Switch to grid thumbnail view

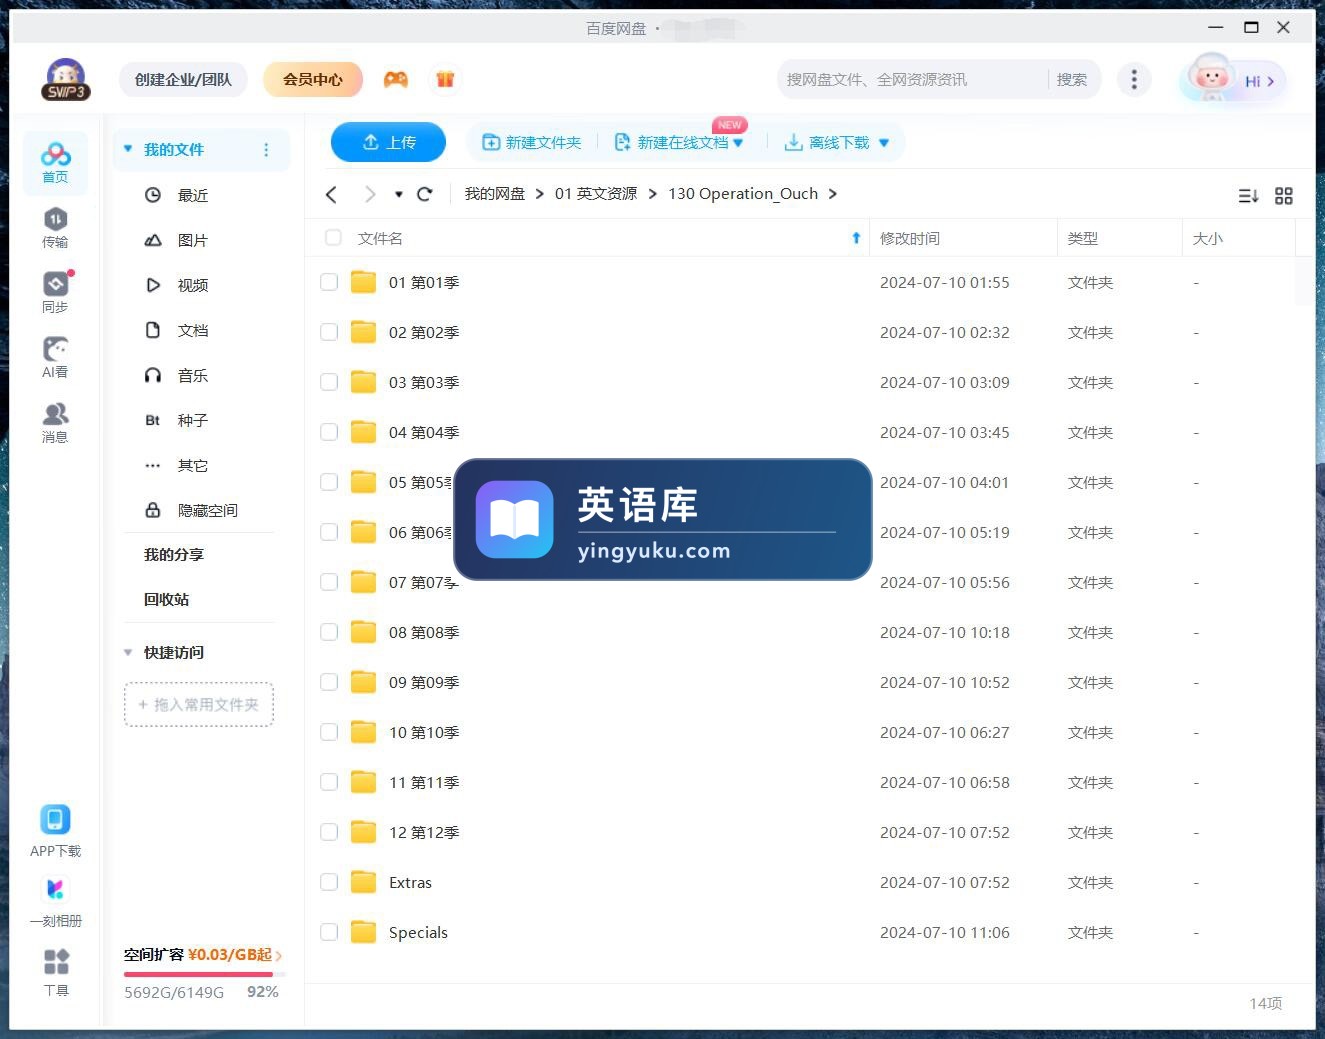tap(1284, 196)
